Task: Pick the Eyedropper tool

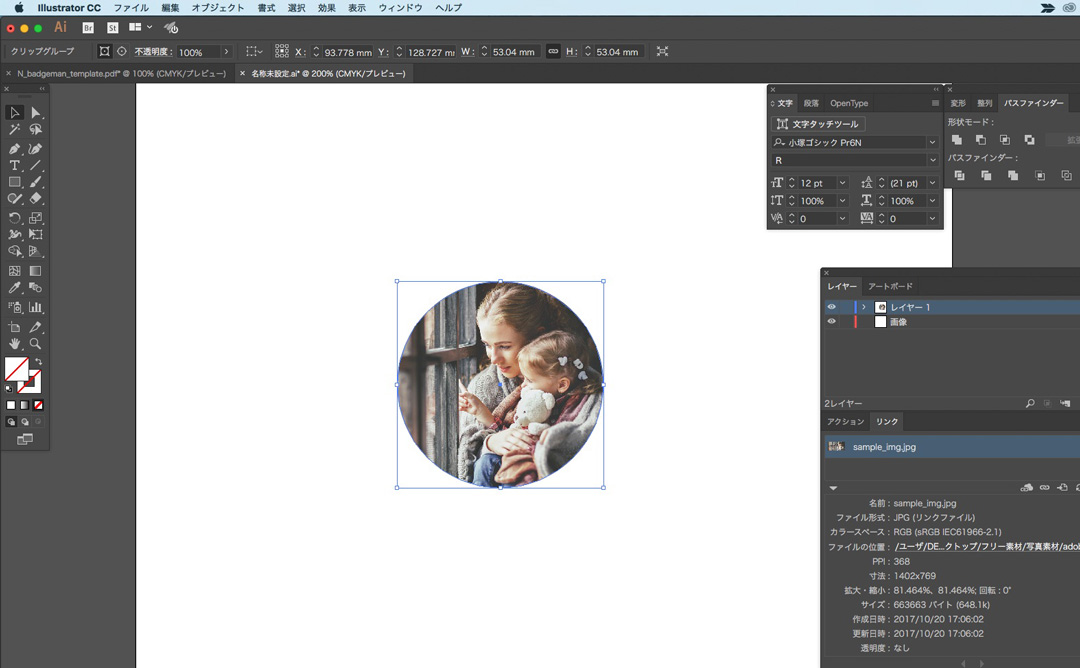Action: 15,288
